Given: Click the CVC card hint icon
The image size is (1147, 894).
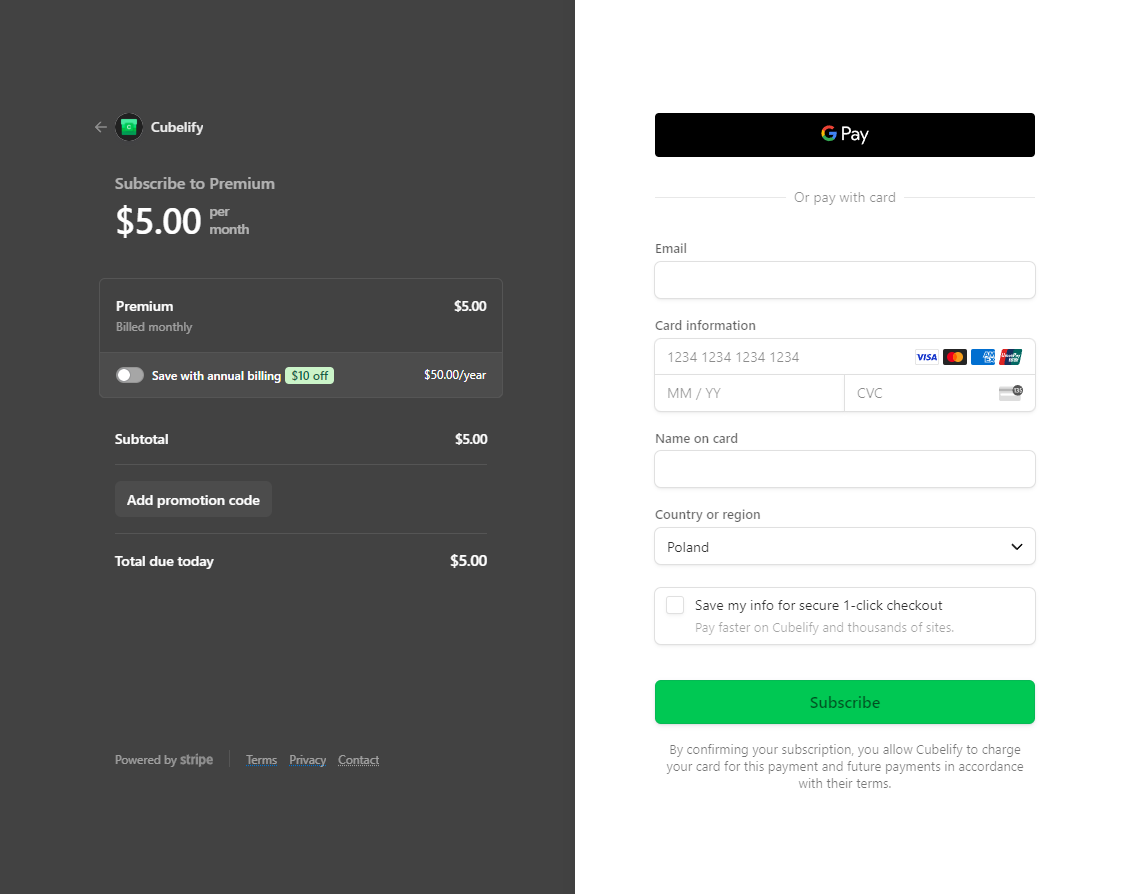Looking at the screenshot, I should coord(1010,393).
